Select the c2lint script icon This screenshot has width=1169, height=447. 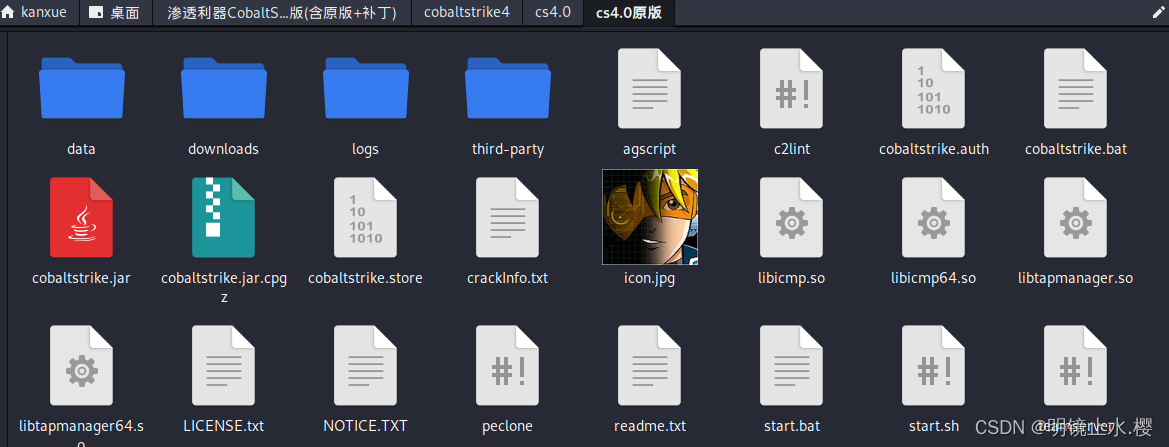click(792, 88)
